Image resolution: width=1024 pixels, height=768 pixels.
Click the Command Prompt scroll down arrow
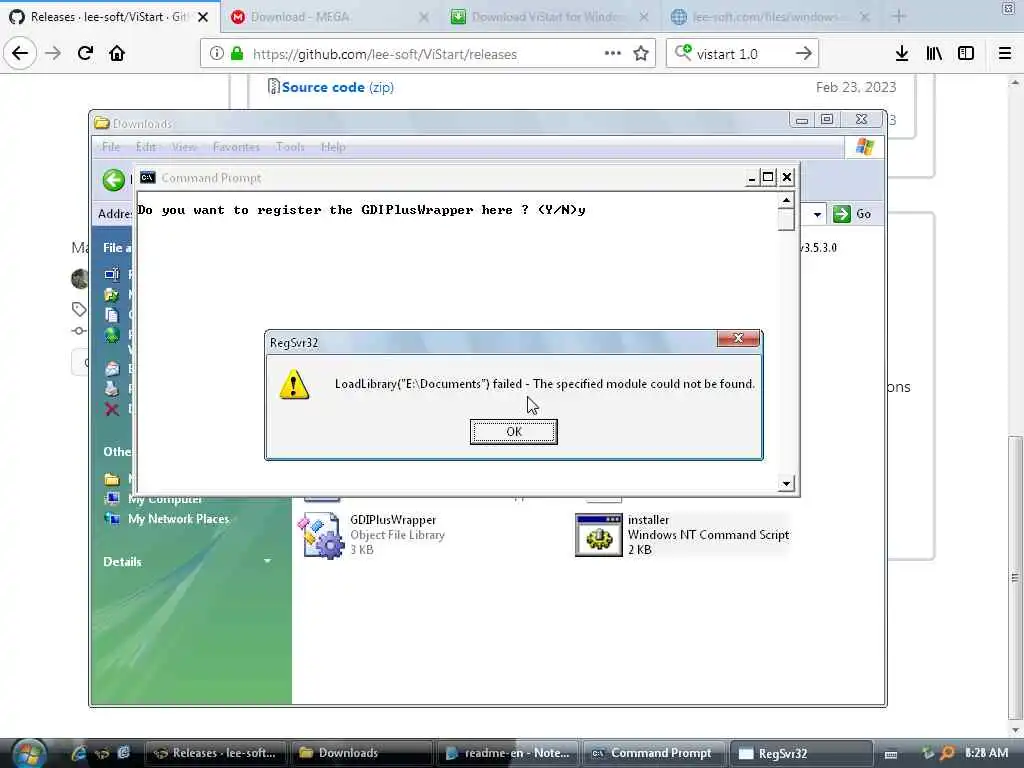pos(786,484)
